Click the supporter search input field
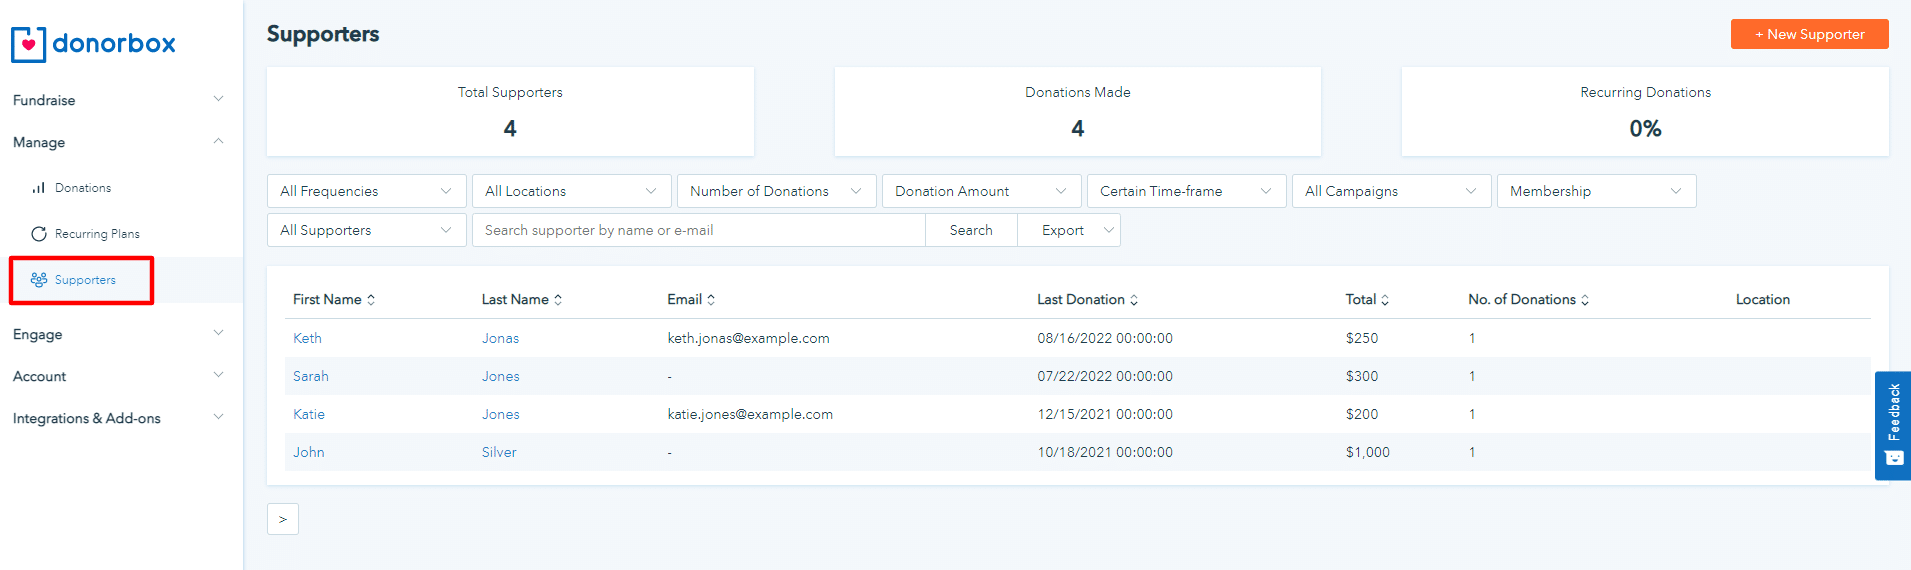 698,230
